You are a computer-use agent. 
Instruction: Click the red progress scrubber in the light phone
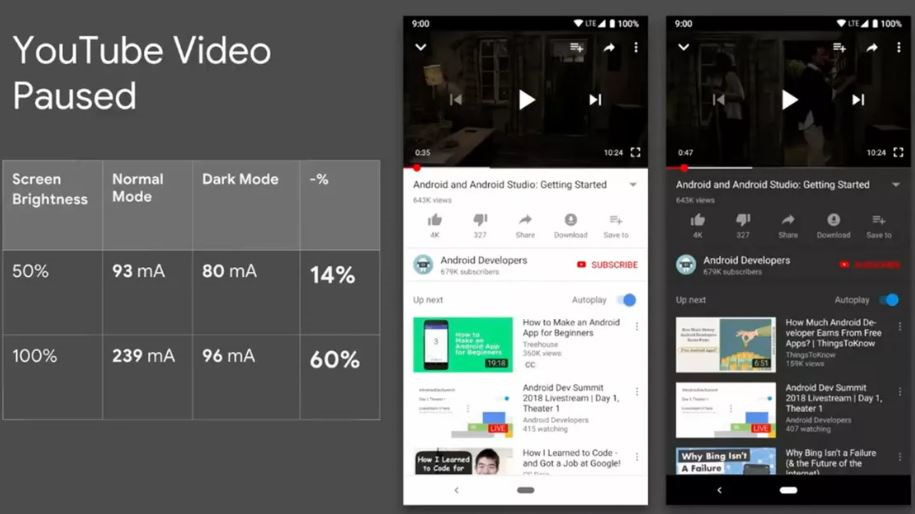click(417, 168)
